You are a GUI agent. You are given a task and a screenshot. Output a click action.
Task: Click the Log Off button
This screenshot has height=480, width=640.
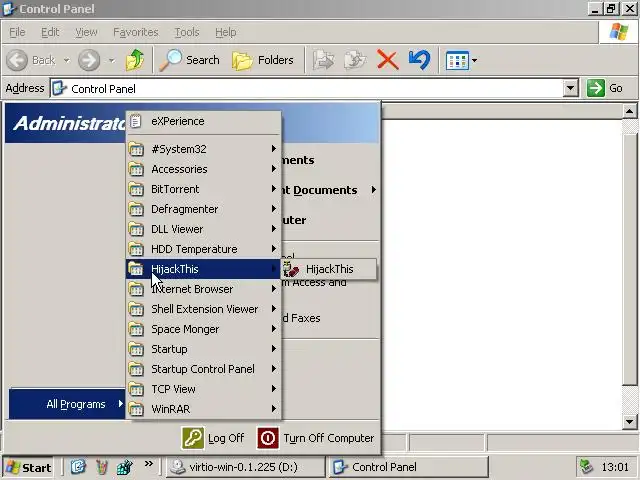coord(213,438)
